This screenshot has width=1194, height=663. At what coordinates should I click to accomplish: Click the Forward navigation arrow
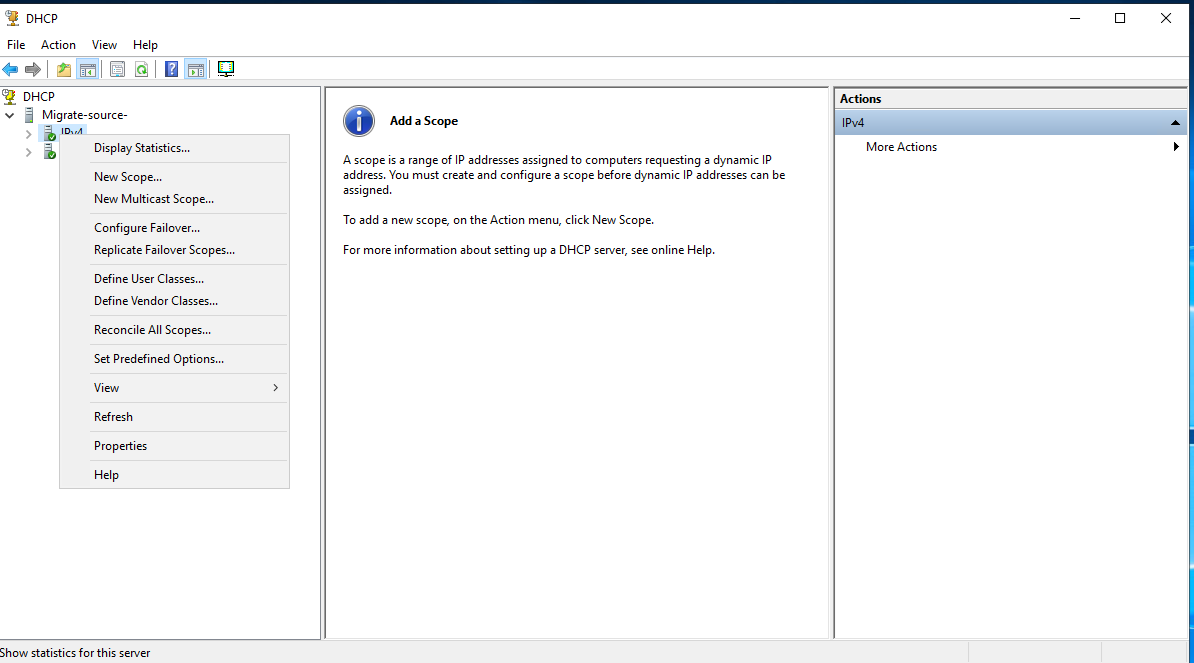[32, 68]
